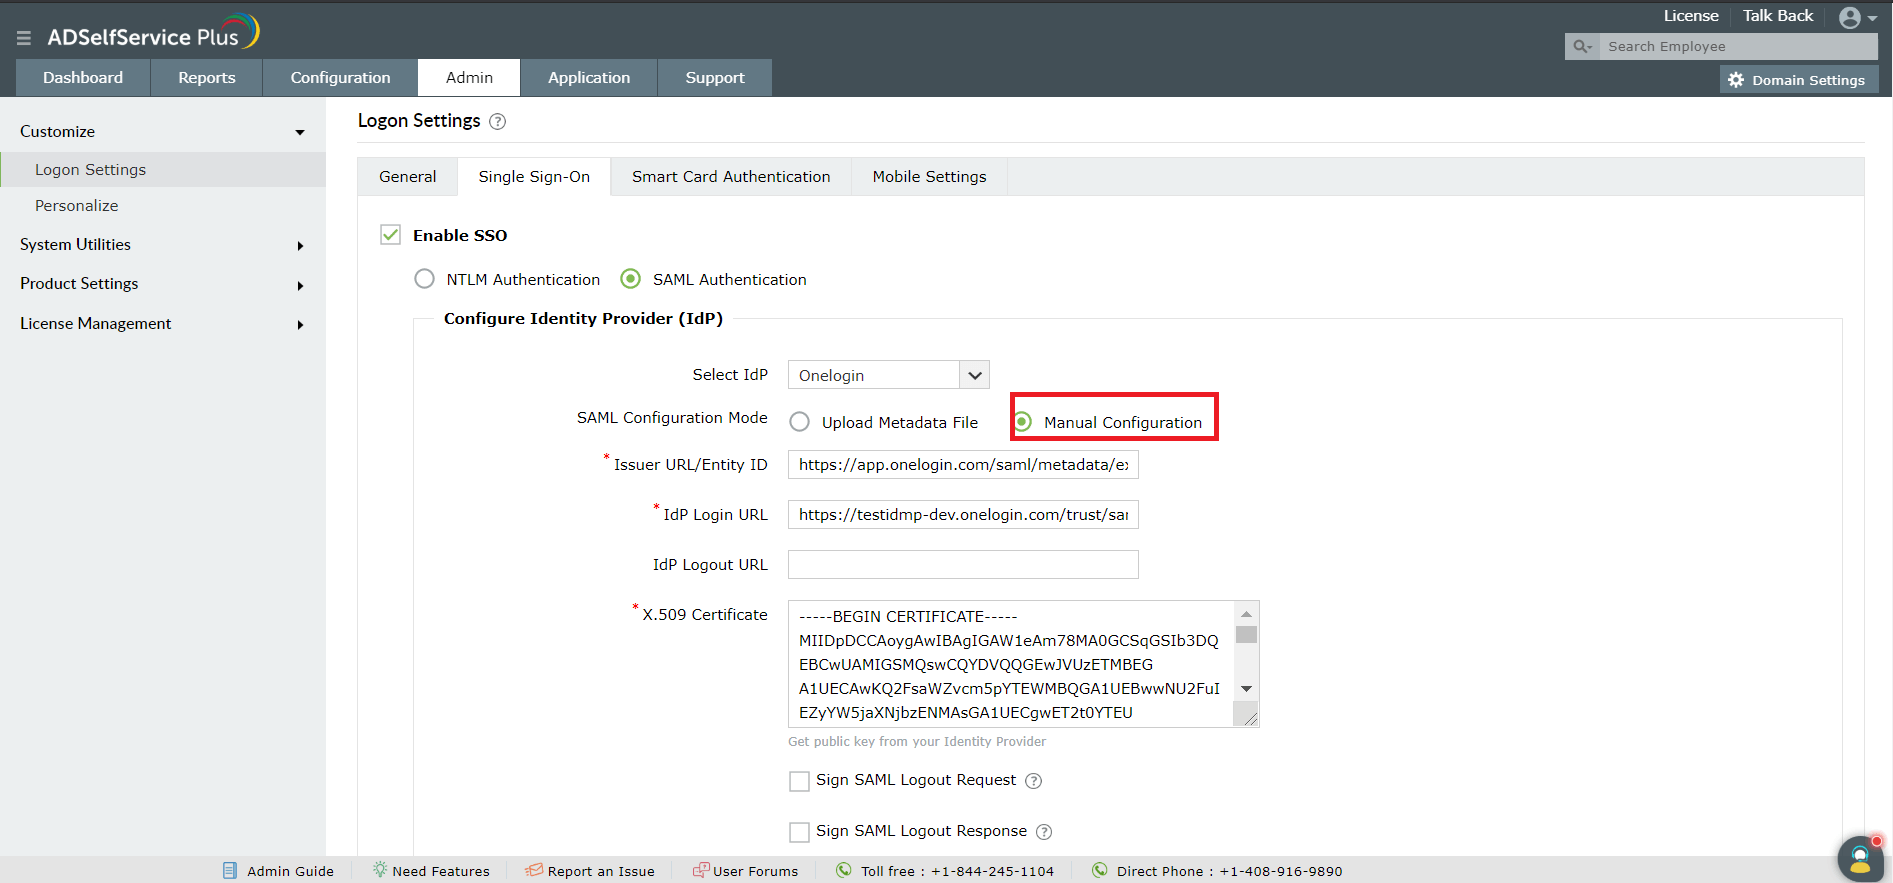Open Logon Settings in the sidebar

point(163,170)
